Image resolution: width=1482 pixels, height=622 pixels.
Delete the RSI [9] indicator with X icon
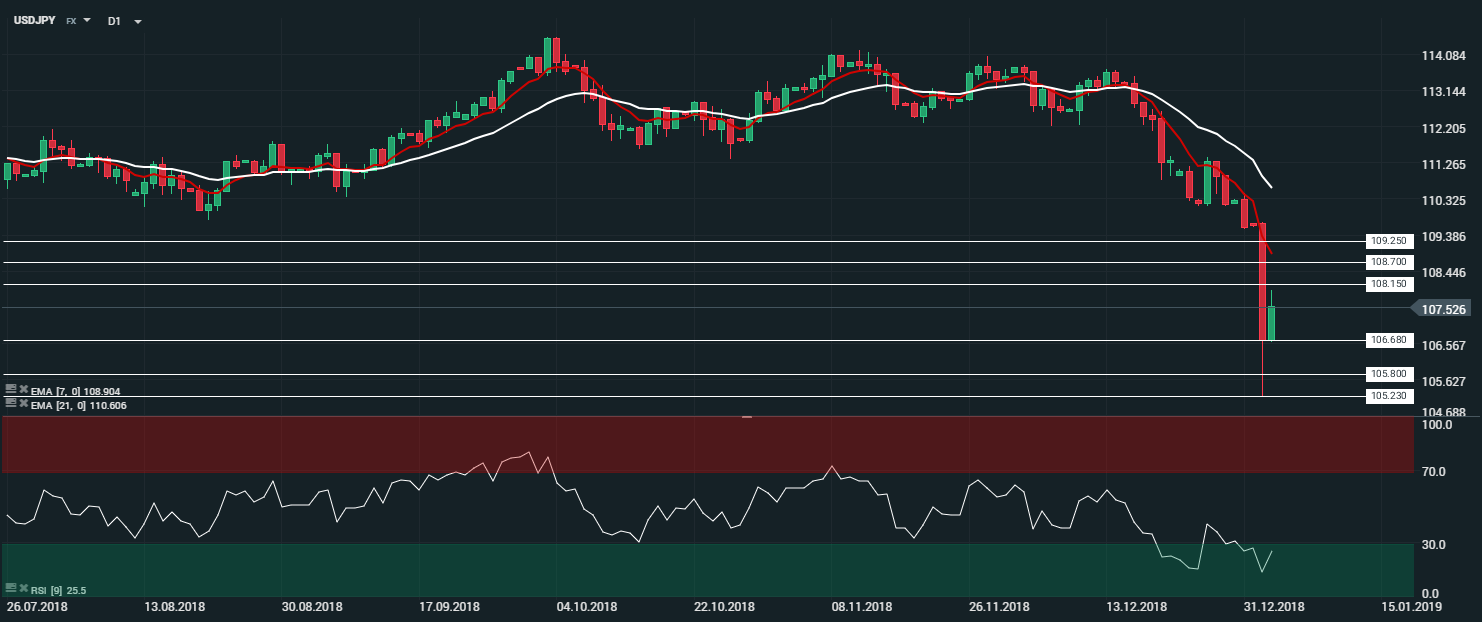[23, 589]
